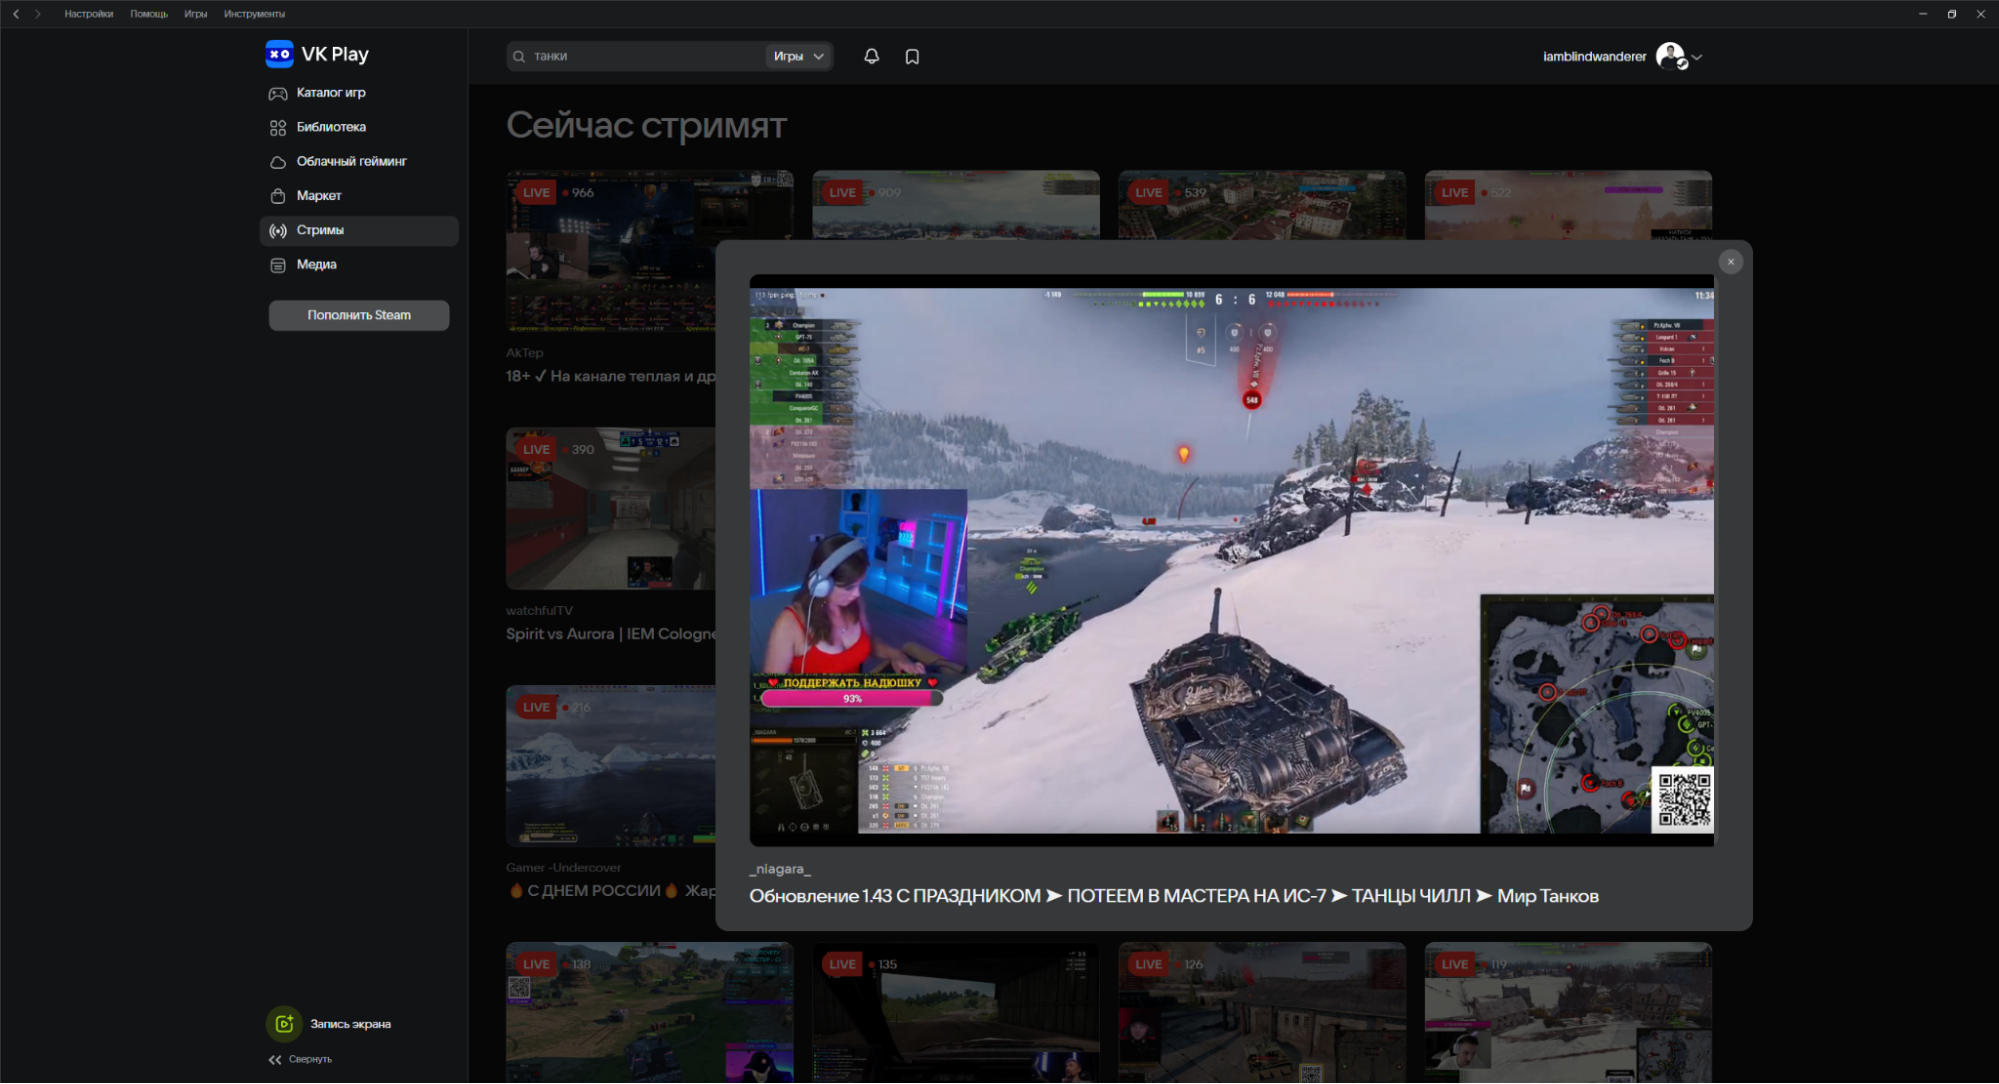Click the search magnifier icon
1999x1084 pixels.
click(x=519, y=57)
